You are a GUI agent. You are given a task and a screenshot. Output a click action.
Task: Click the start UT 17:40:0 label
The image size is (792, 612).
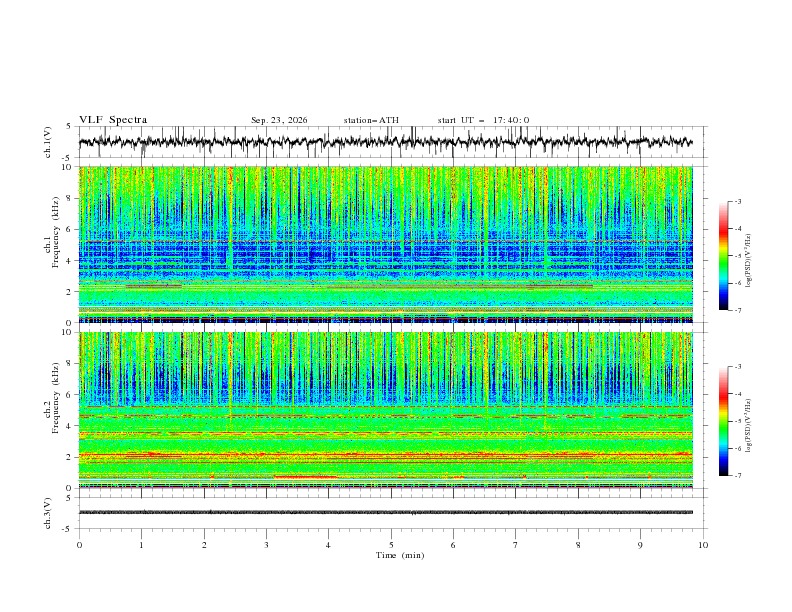[x=483, y=120]
